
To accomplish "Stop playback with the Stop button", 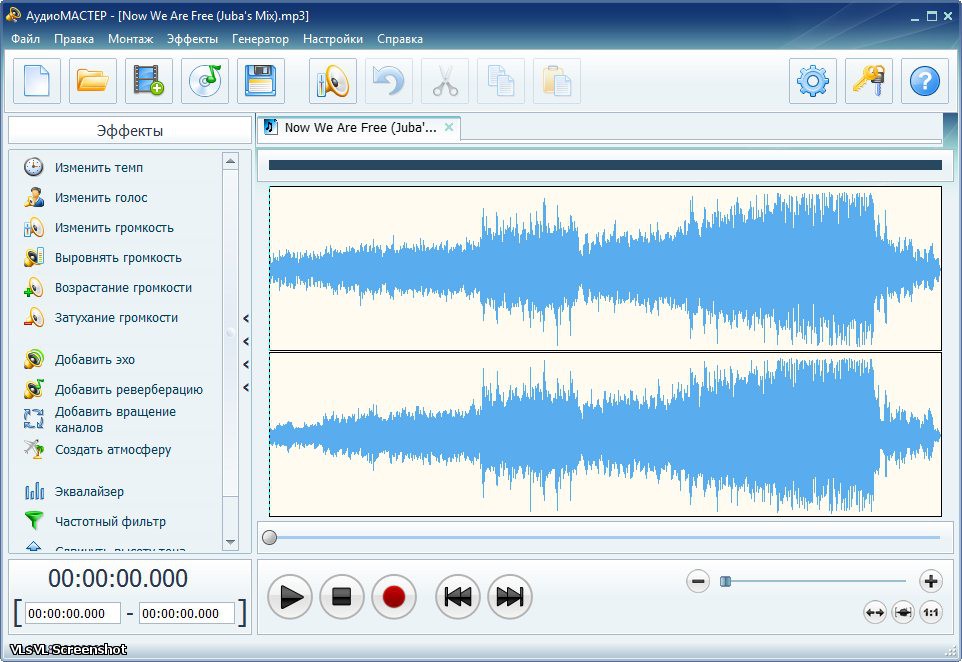I will 342,596.
